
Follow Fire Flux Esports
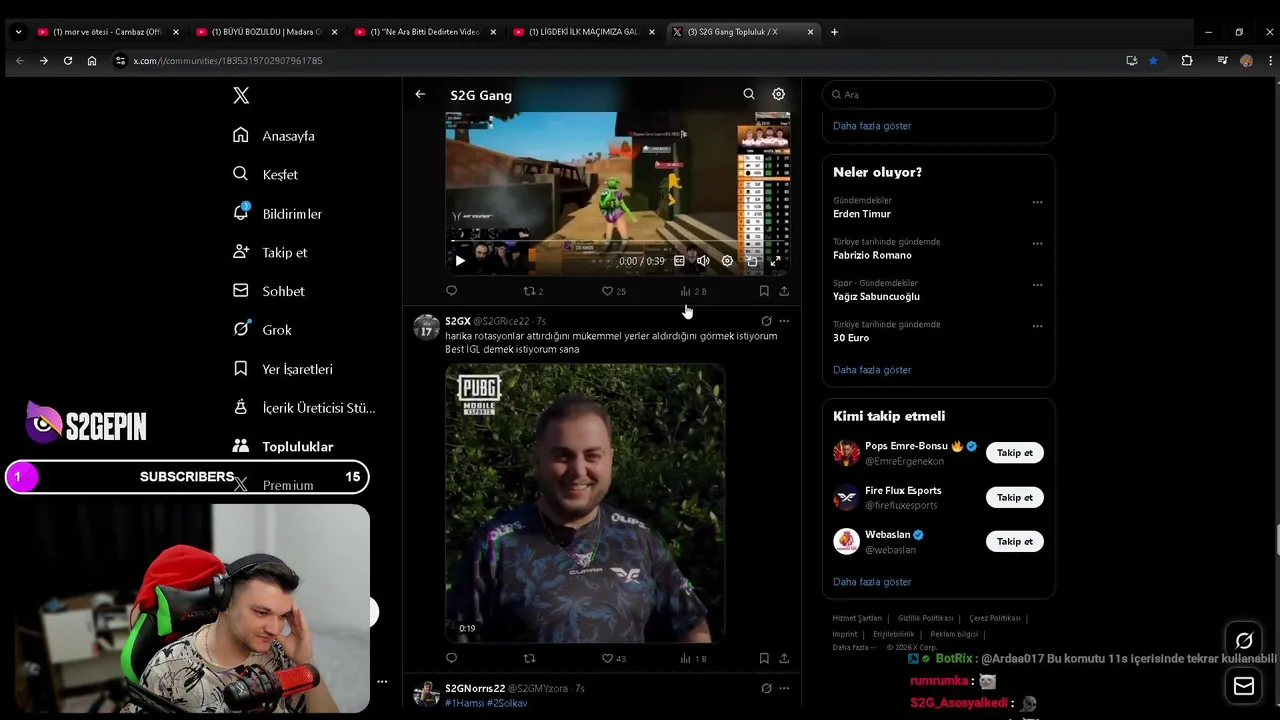[1014, 497]
